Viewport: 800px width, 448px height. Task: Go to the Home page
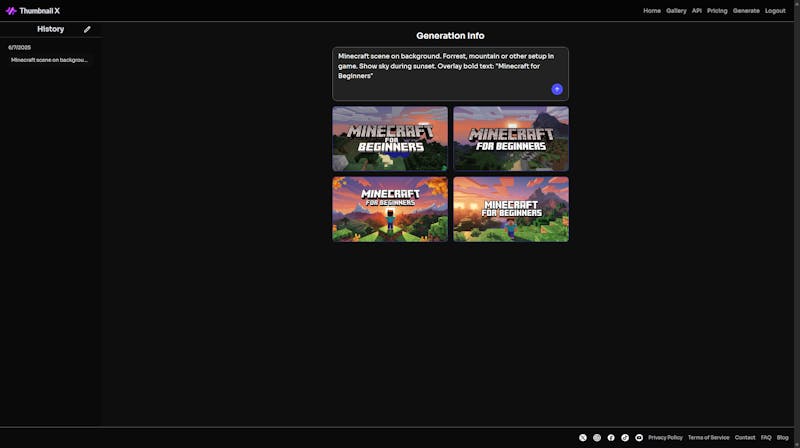click(652, 11)
